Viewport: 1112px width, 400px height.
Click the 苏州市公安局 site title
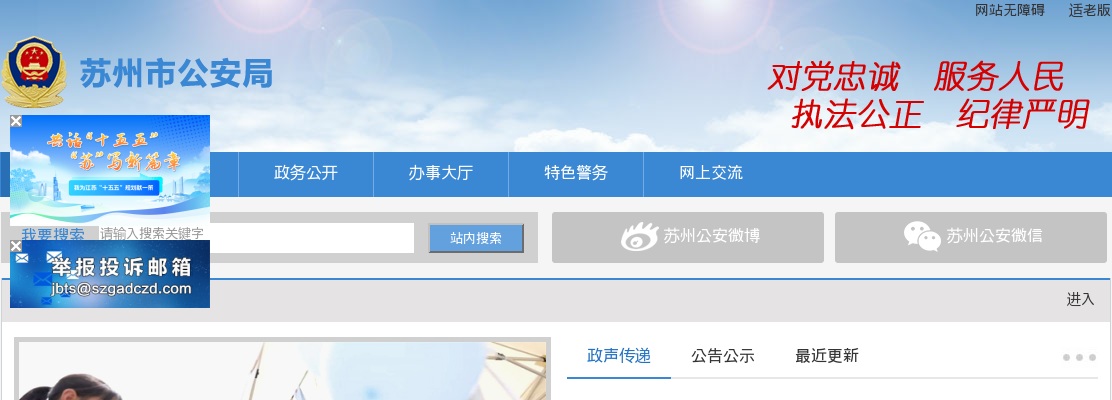pos(176,74)
